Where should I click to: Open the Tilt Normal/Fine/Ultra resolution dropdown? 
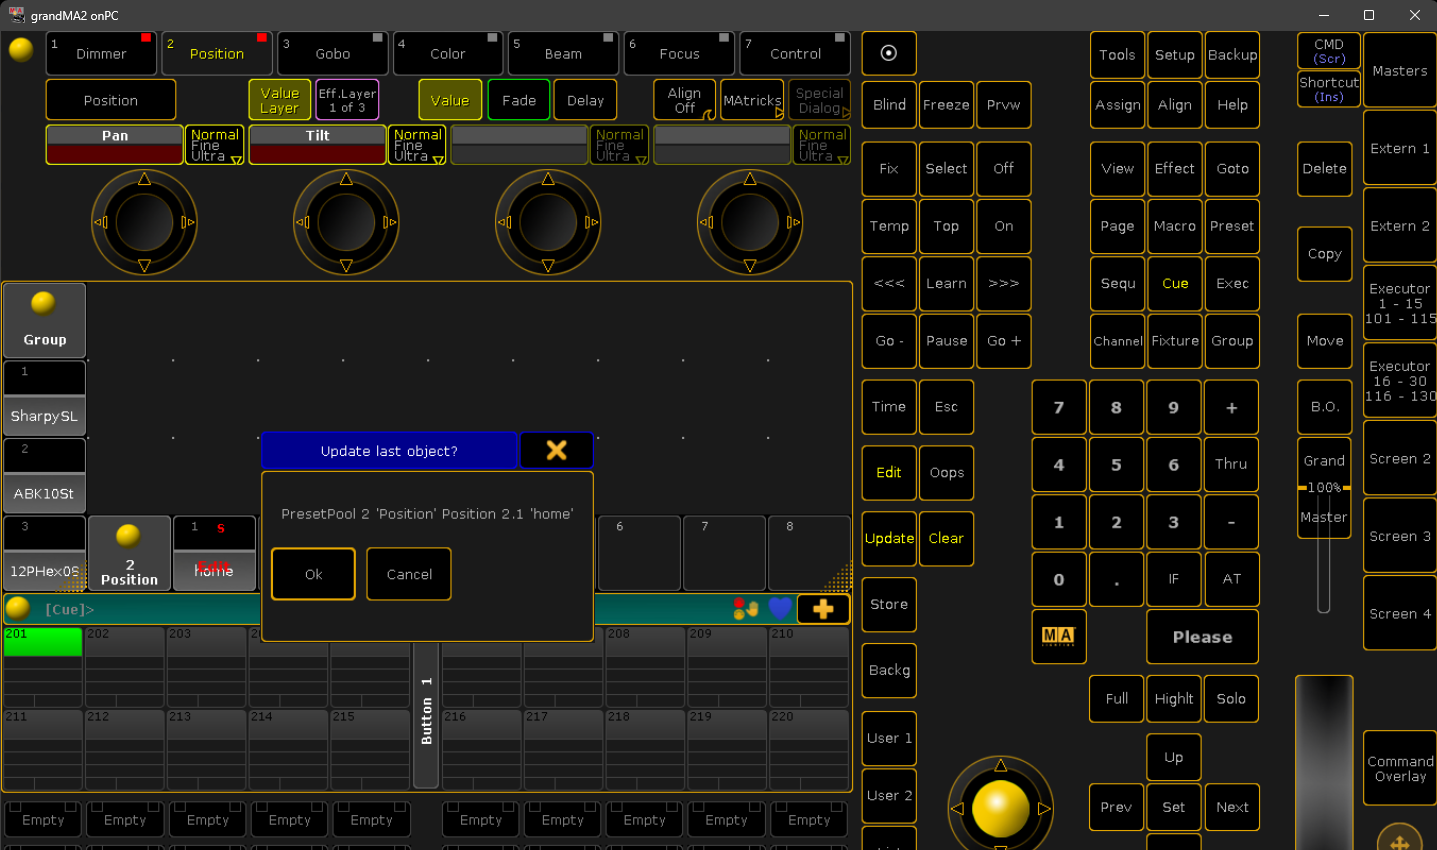418,145
